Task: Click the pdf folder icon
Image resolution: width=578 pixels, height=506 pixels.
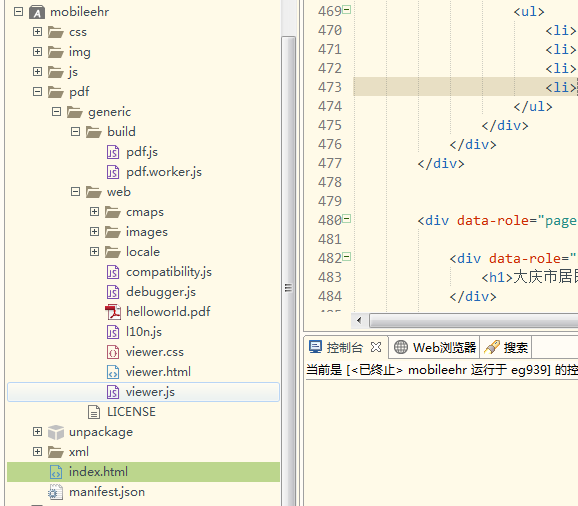Action: (56, 92)
